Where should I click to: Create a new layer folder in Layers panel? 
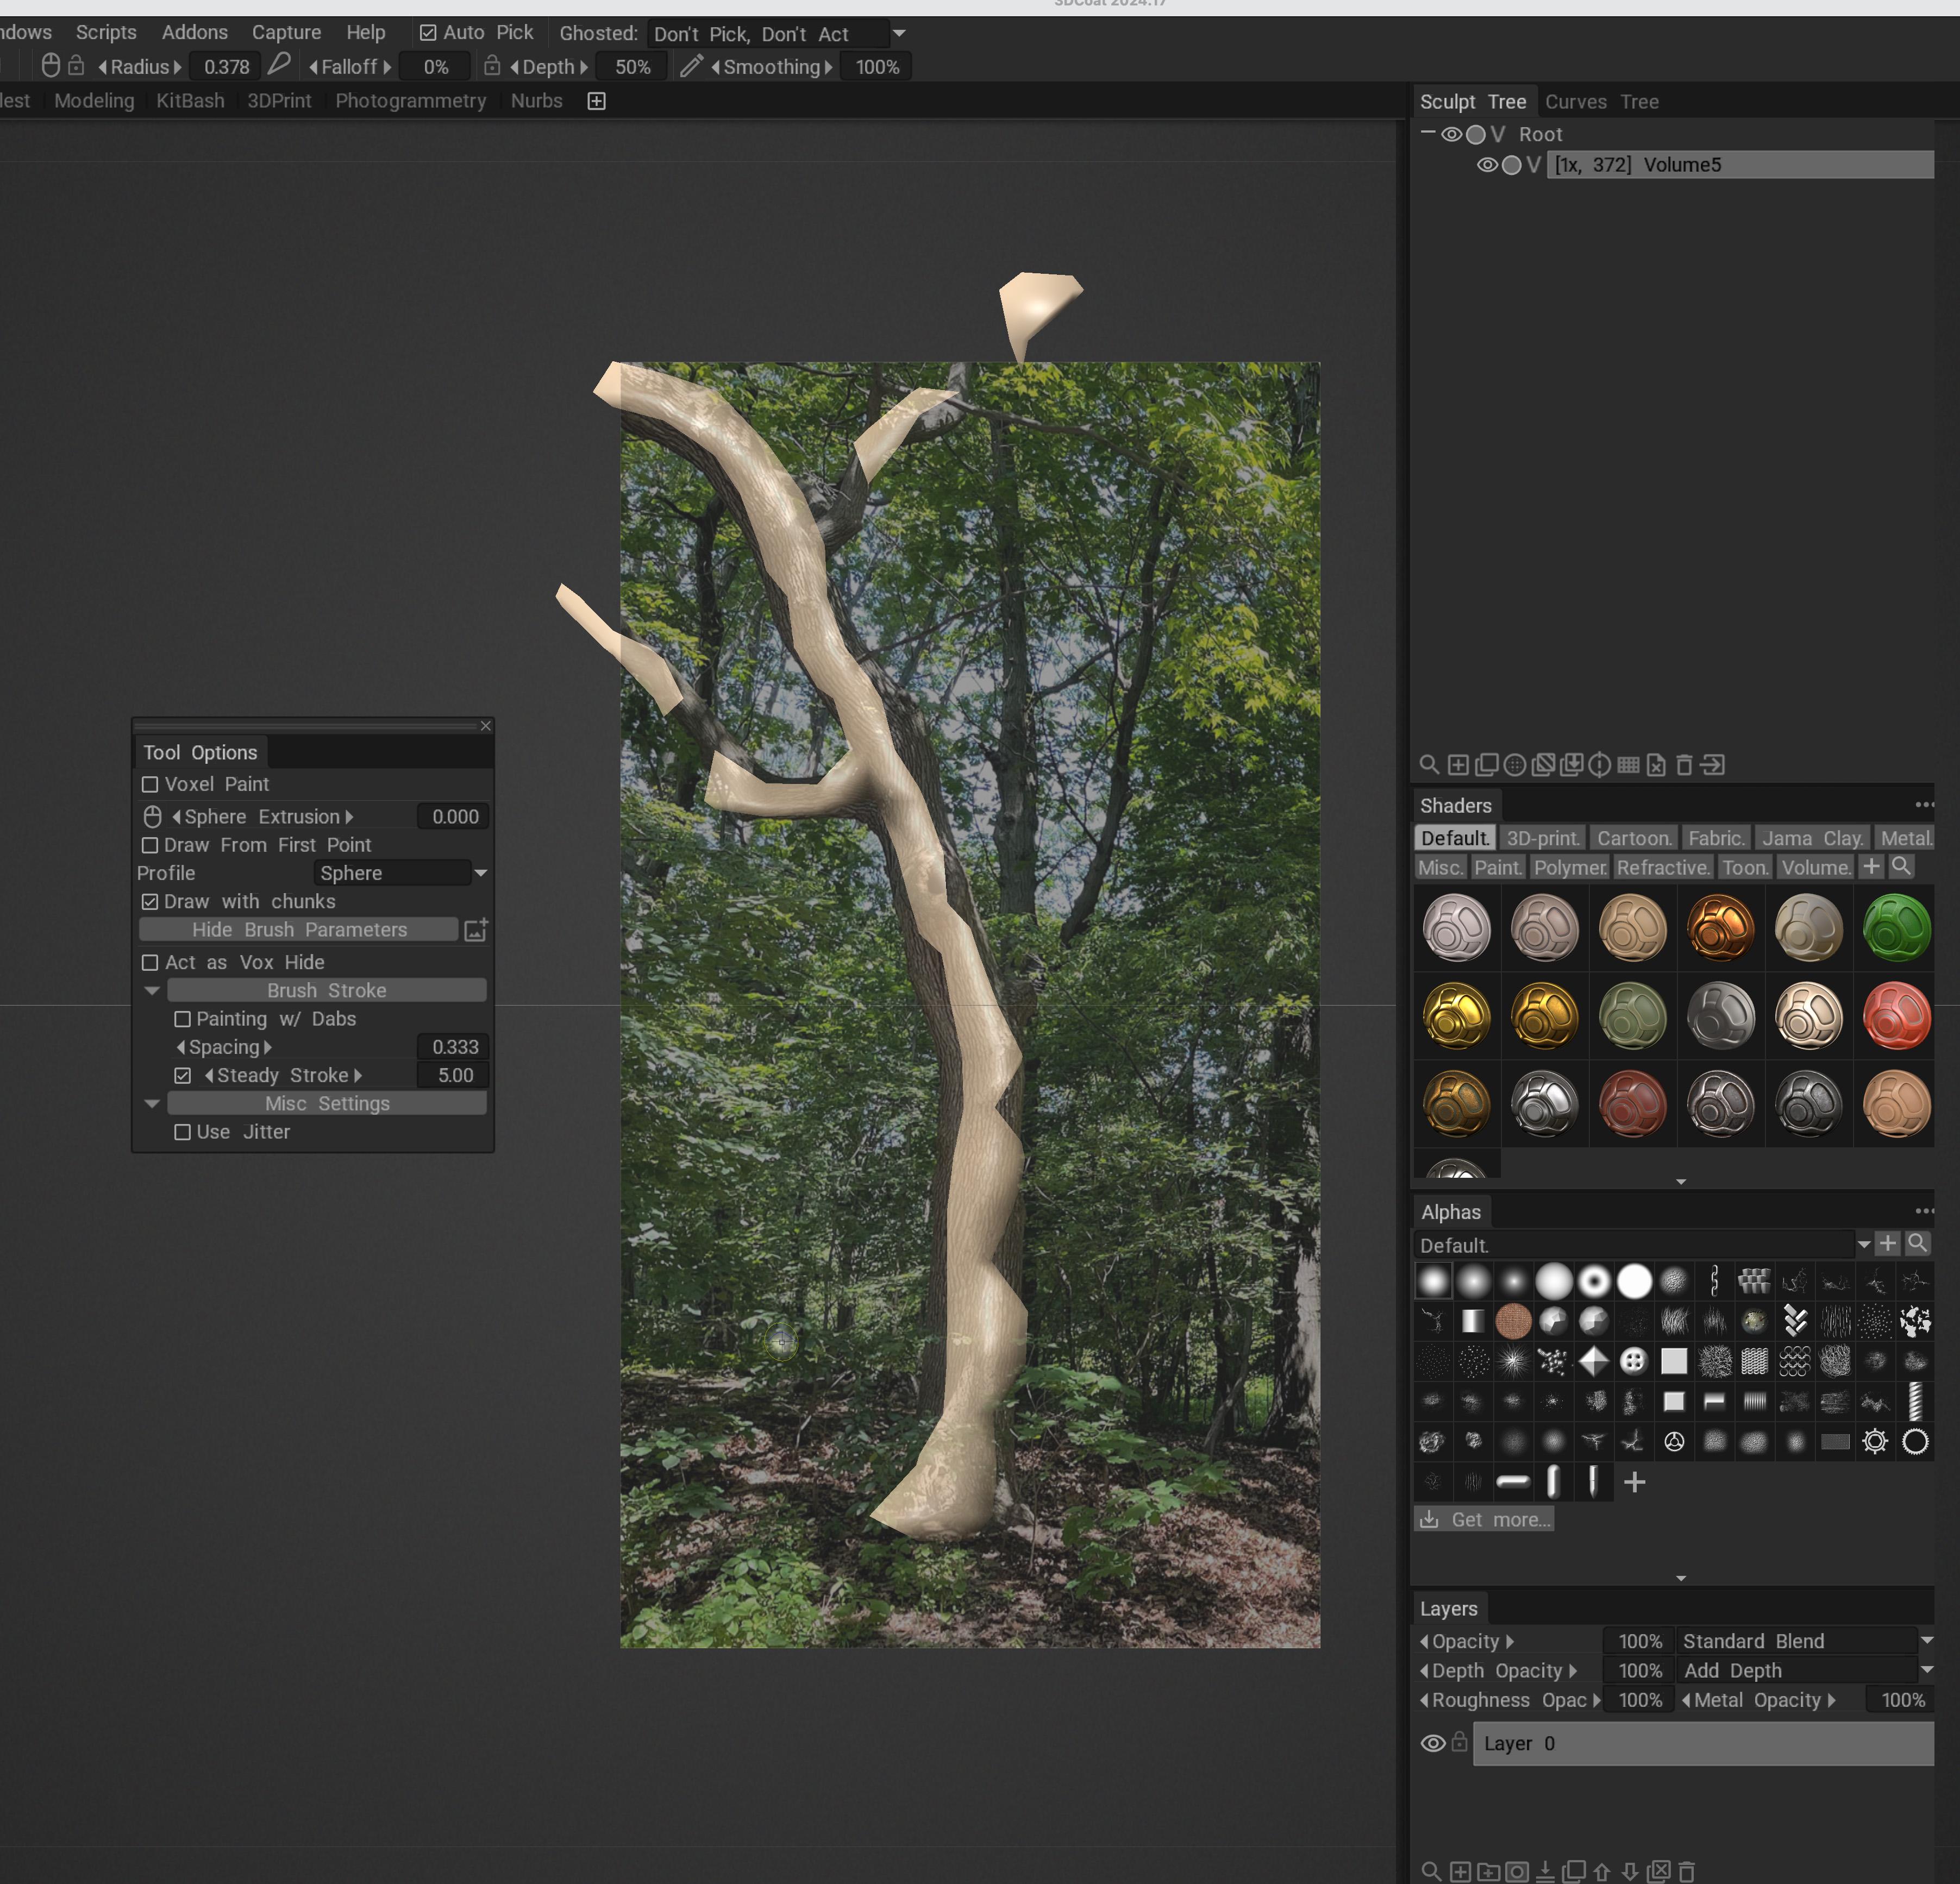[1489, 1871]
